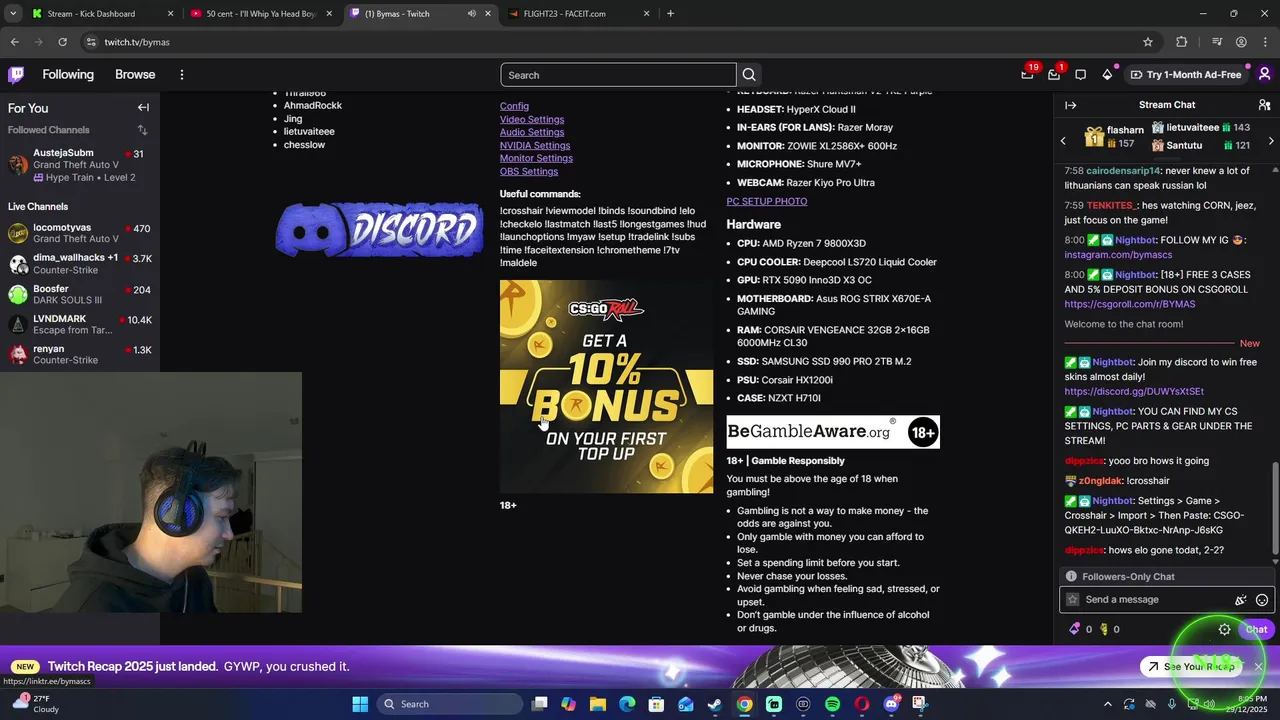Open the discord.gg chat link

point(1134,391)
